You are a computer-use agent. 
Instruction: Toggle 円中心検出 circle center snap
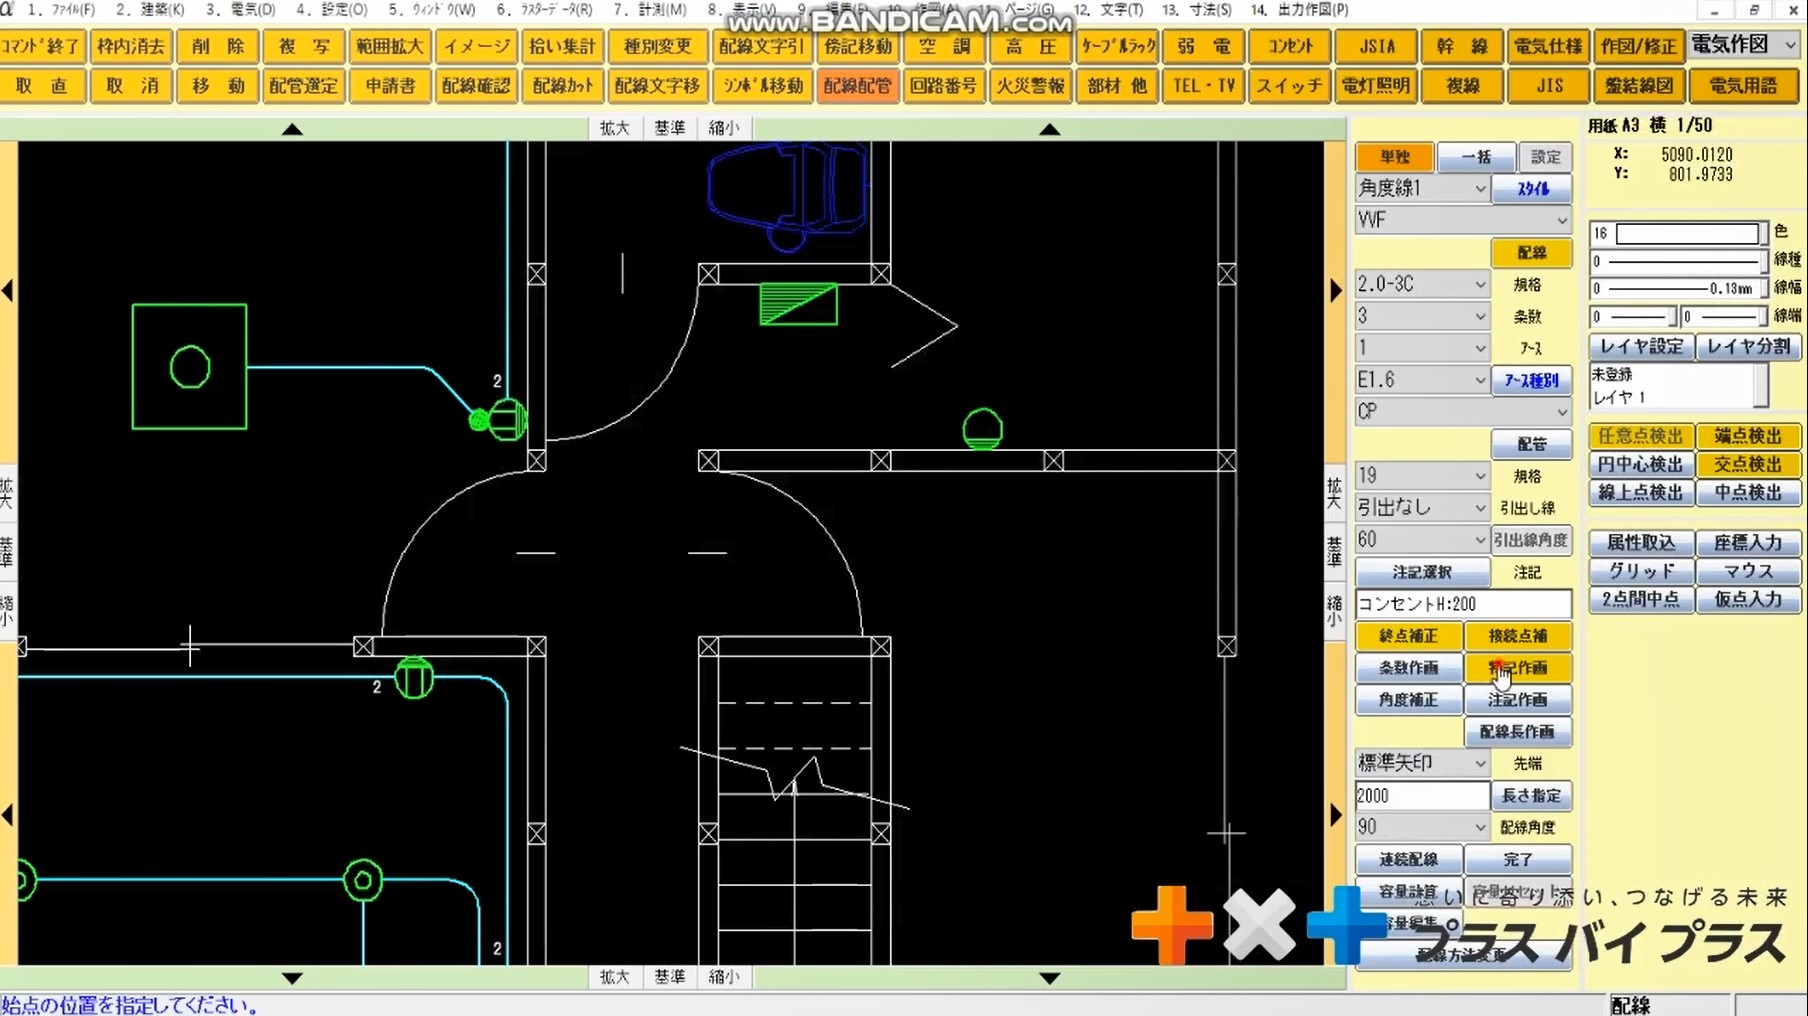[1640, 464]
